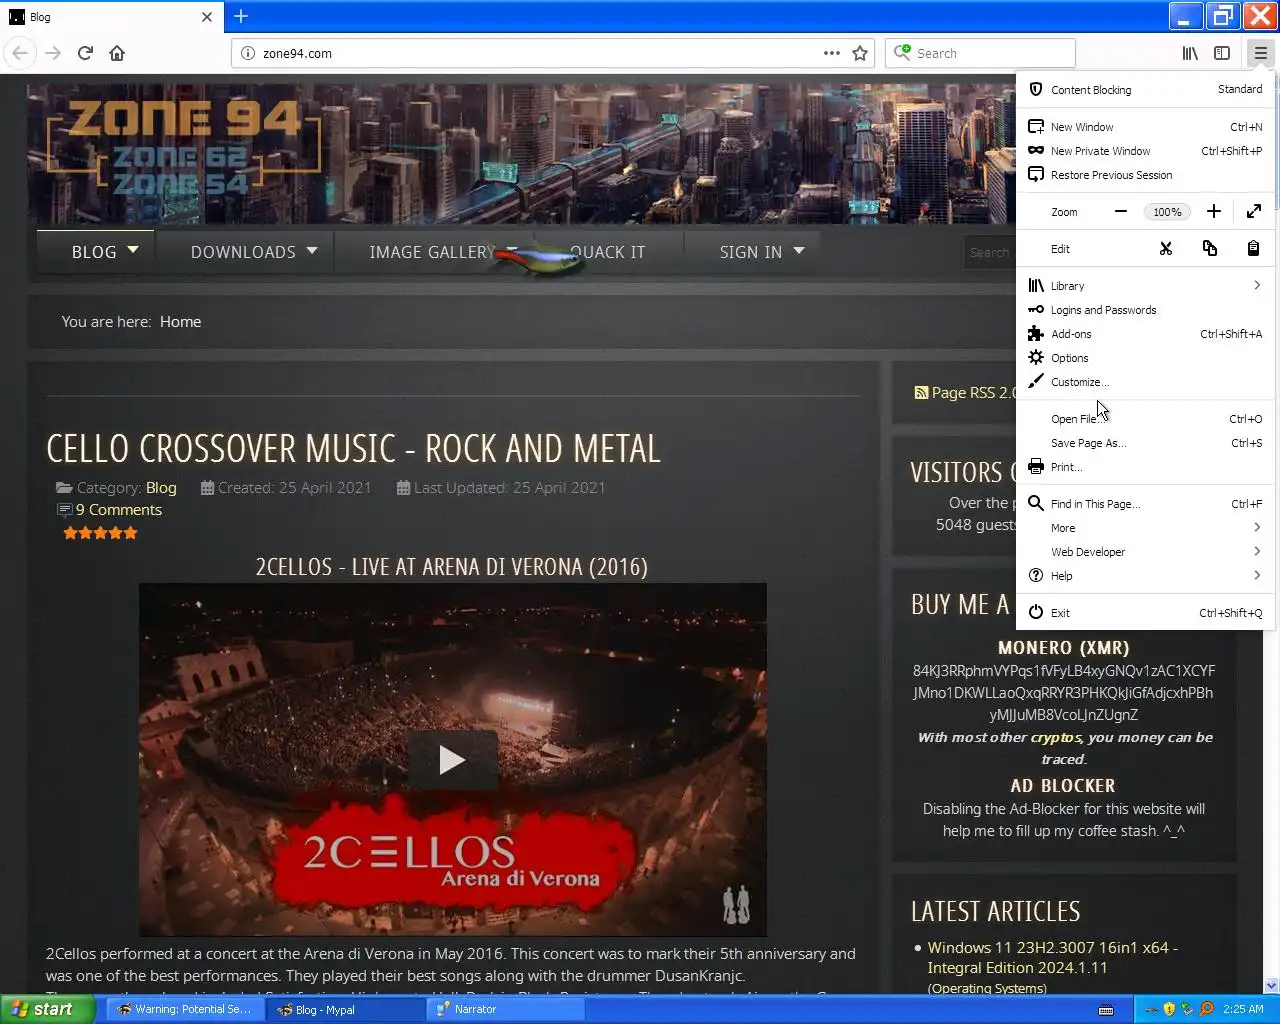The image size is (1280, 1024).
Task: Open the Library toolbar icon
Action: click(1190, 53)
